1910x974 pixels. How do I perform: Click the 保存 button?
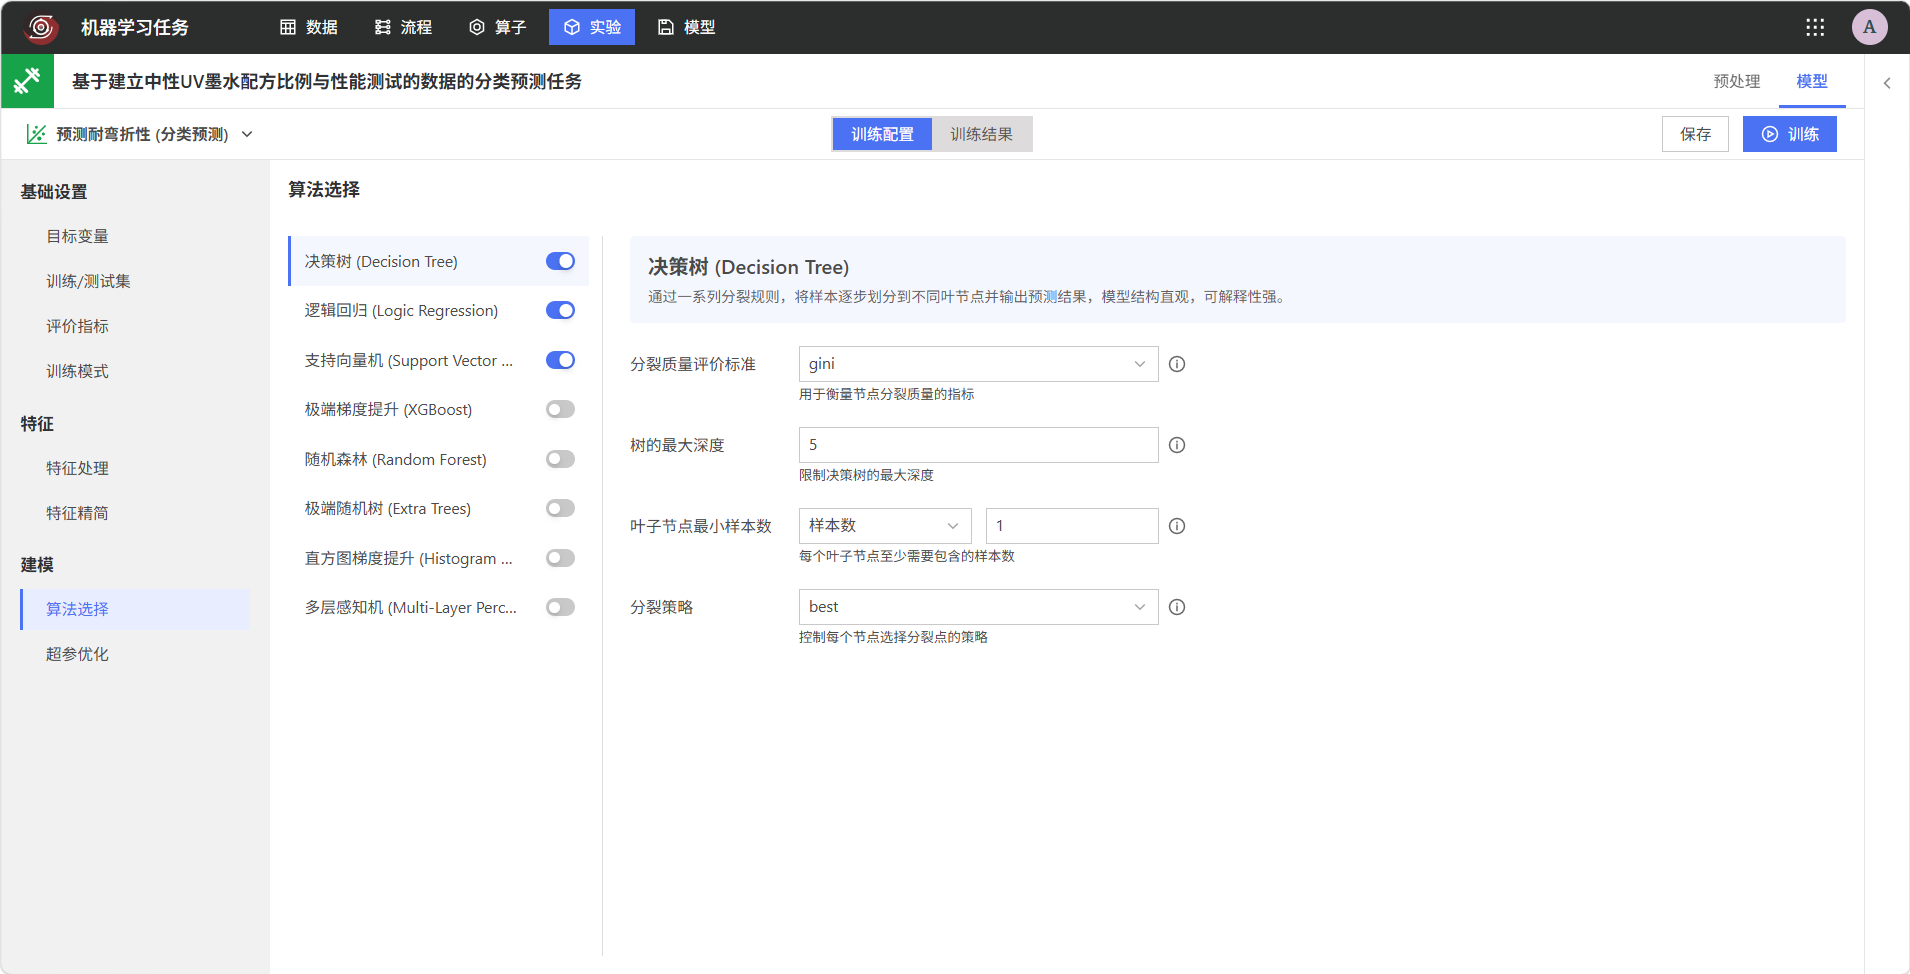tap(1695, 134)
